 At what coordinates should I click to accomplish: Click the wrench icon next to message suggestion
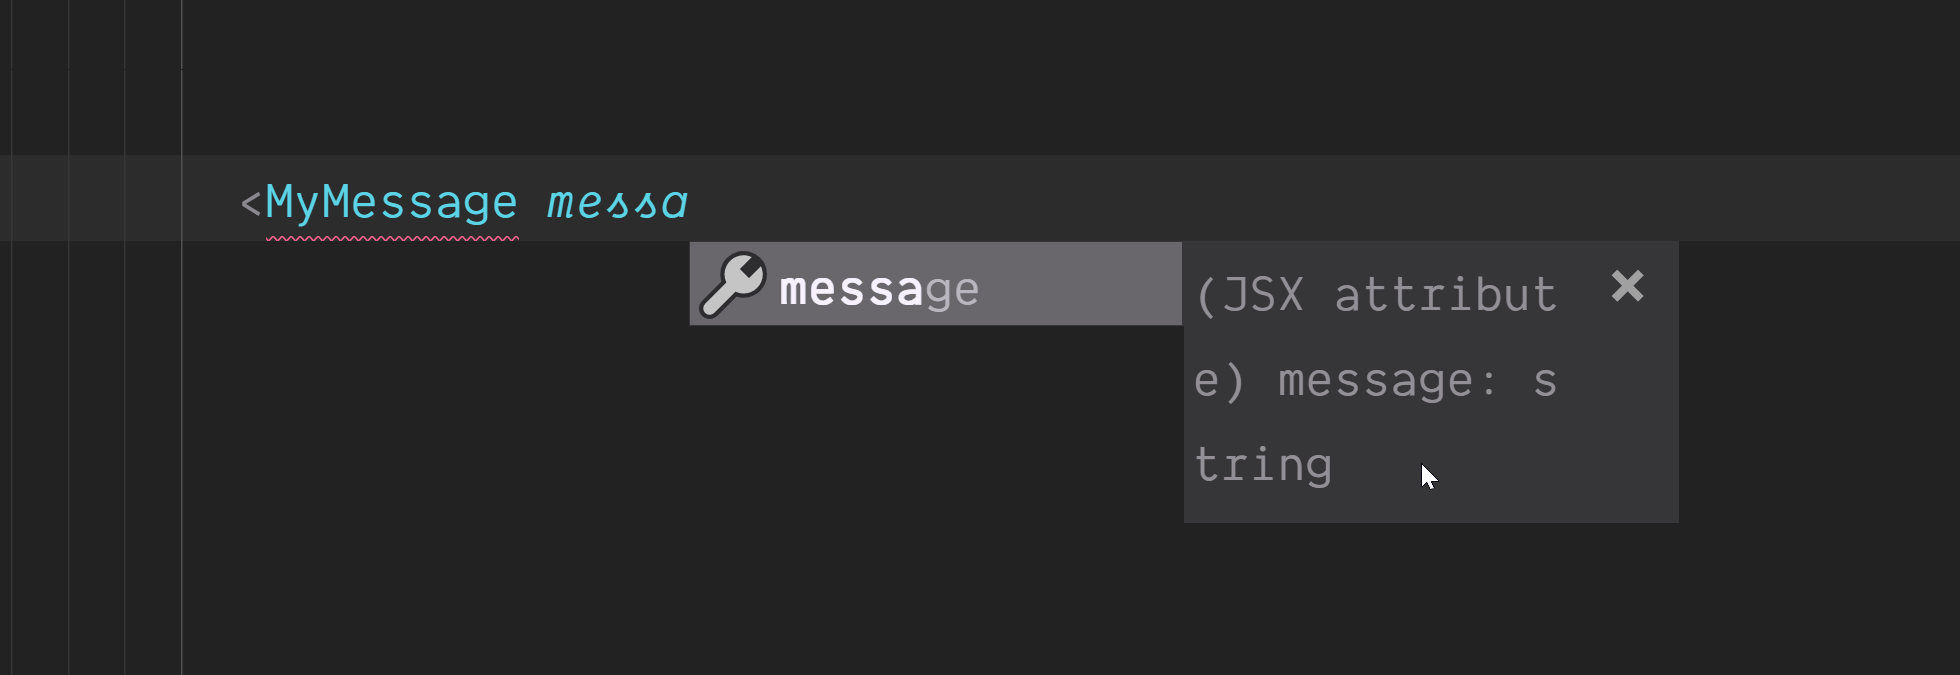click(735, 283)
